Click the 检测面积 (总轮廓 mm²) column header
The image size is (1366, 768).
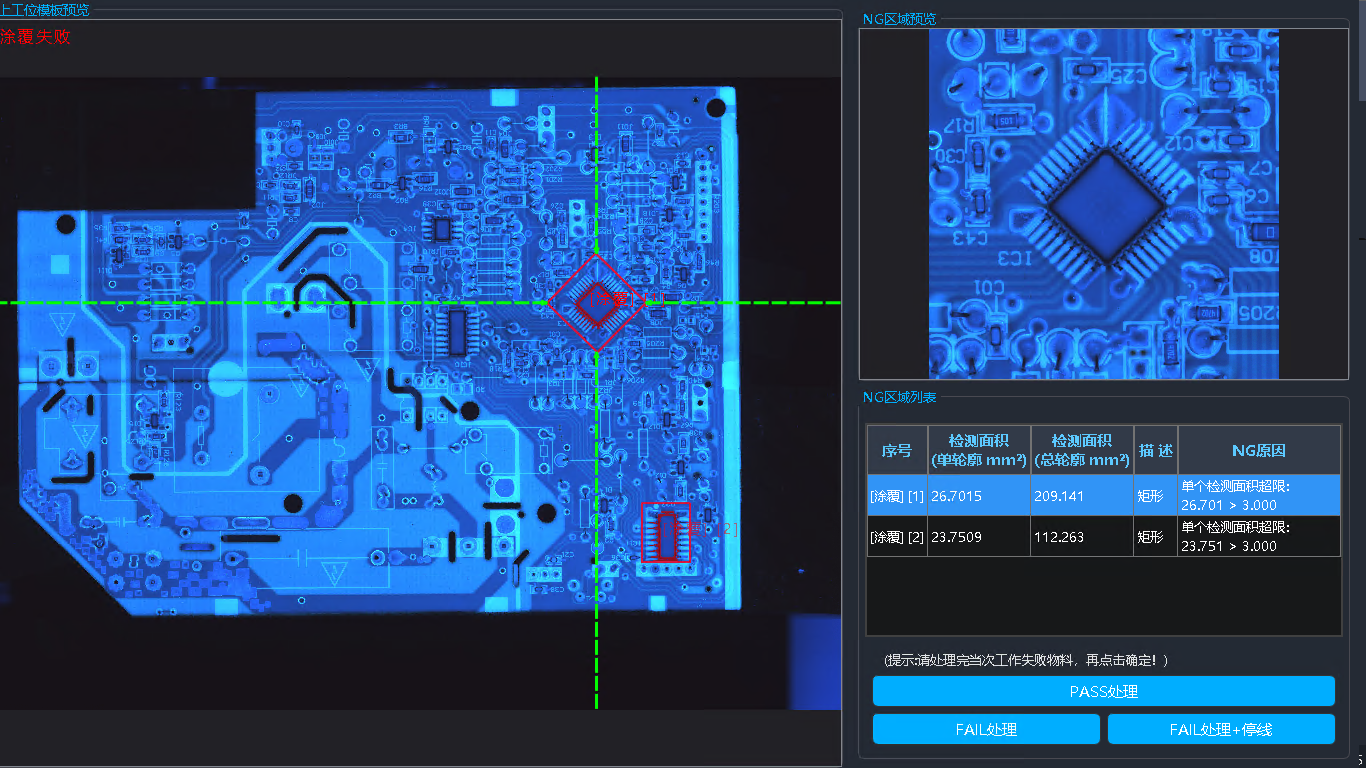[x=1082, y=450]
